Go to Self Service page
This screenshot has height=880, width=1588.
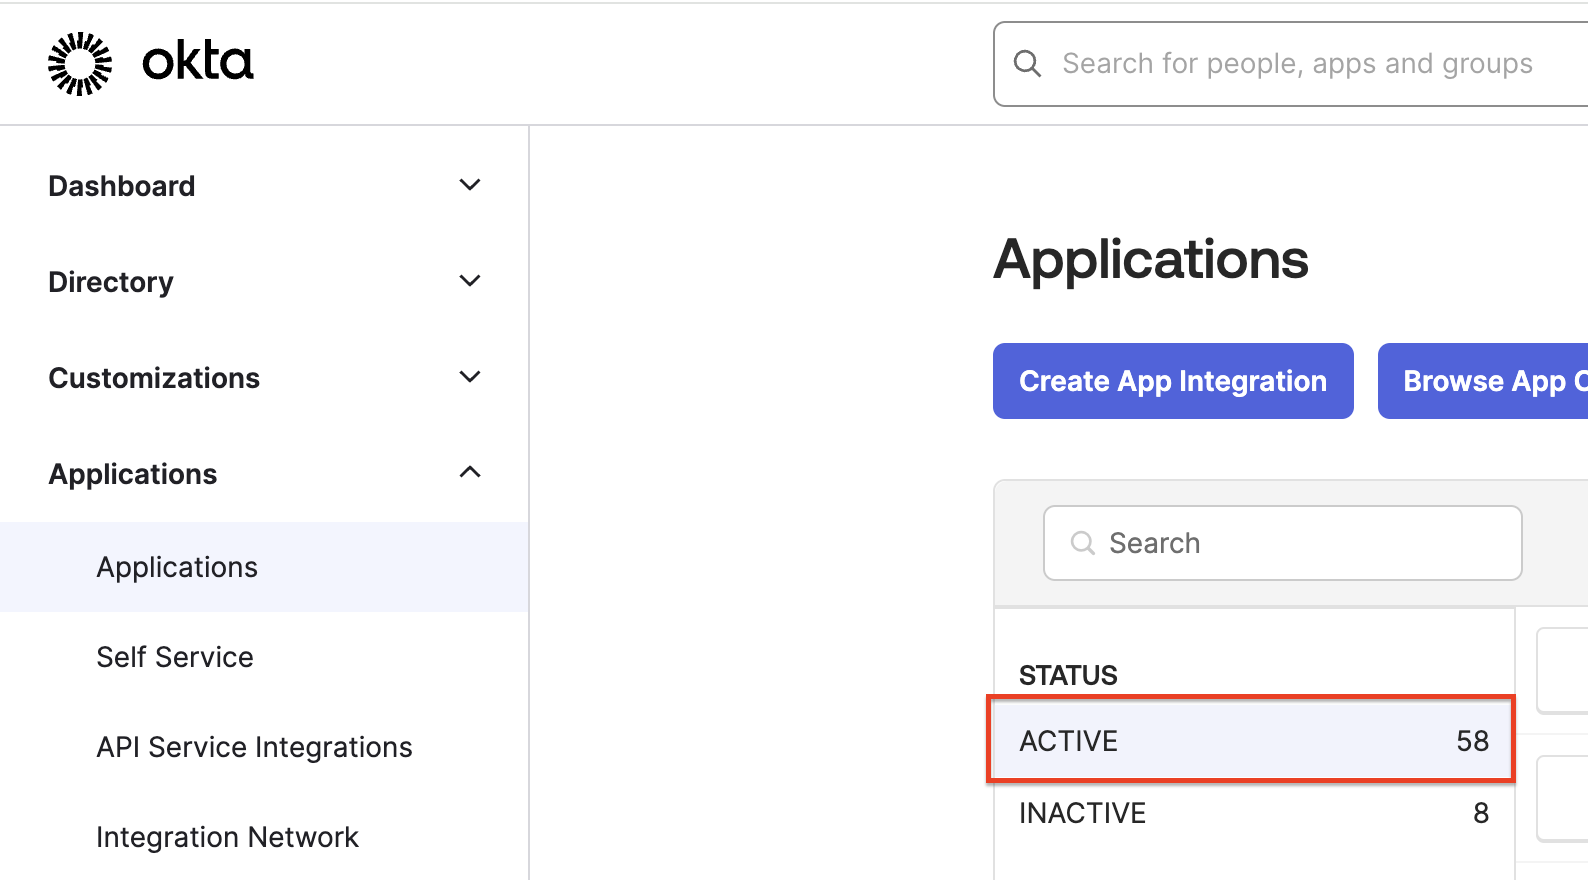point(264,657)
